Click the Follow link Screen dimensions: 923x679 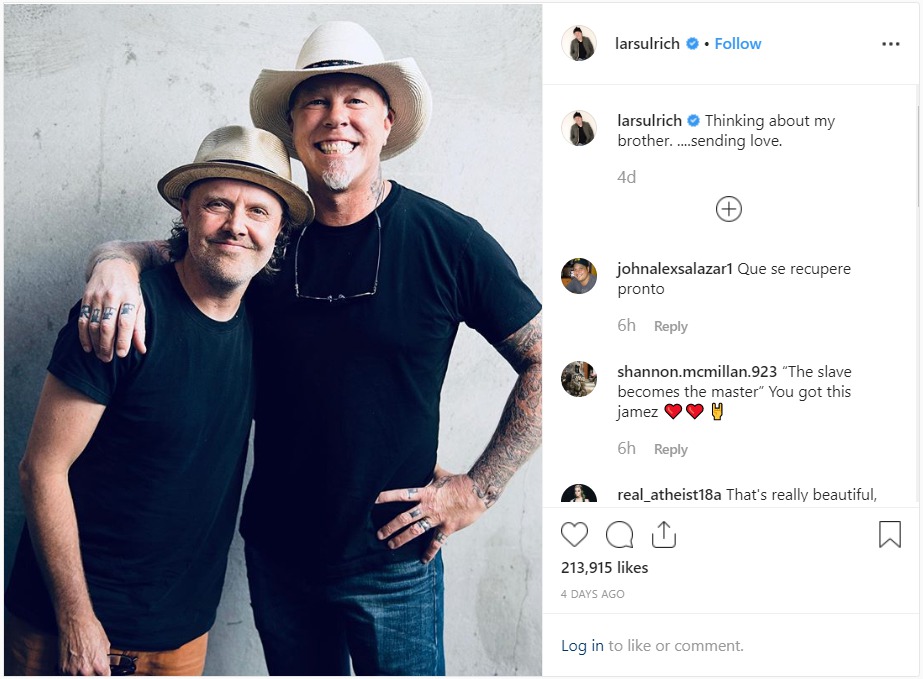coord(738,44)
